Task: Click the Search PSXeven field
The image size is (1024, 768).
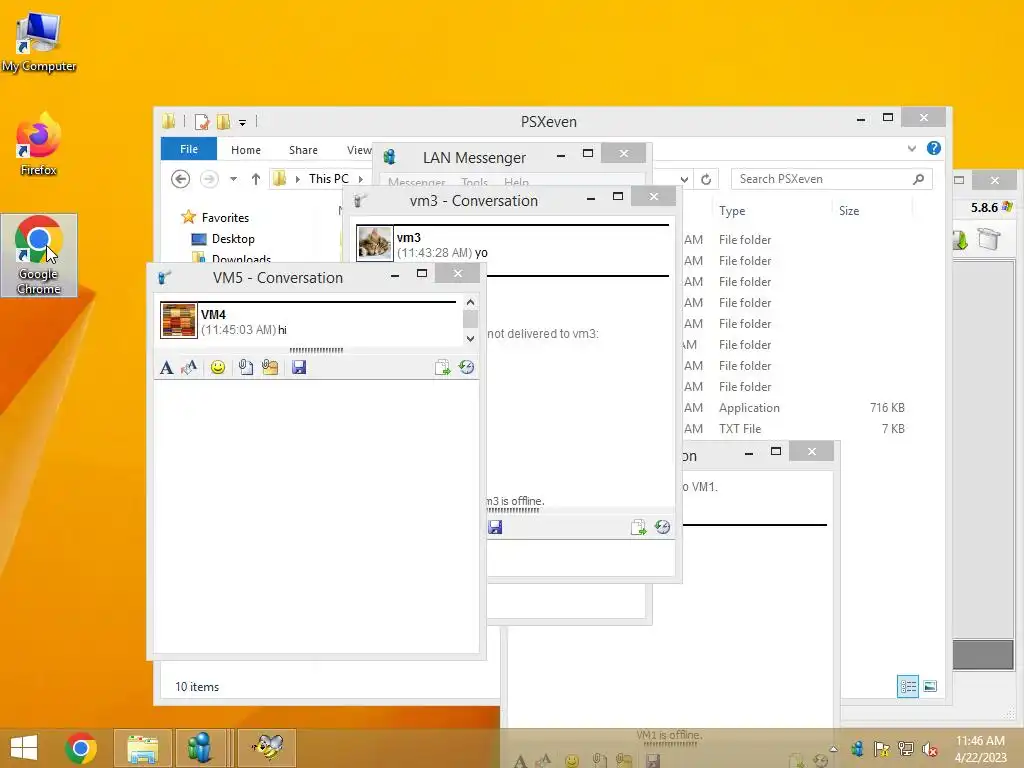Action: tap(831, 179)
